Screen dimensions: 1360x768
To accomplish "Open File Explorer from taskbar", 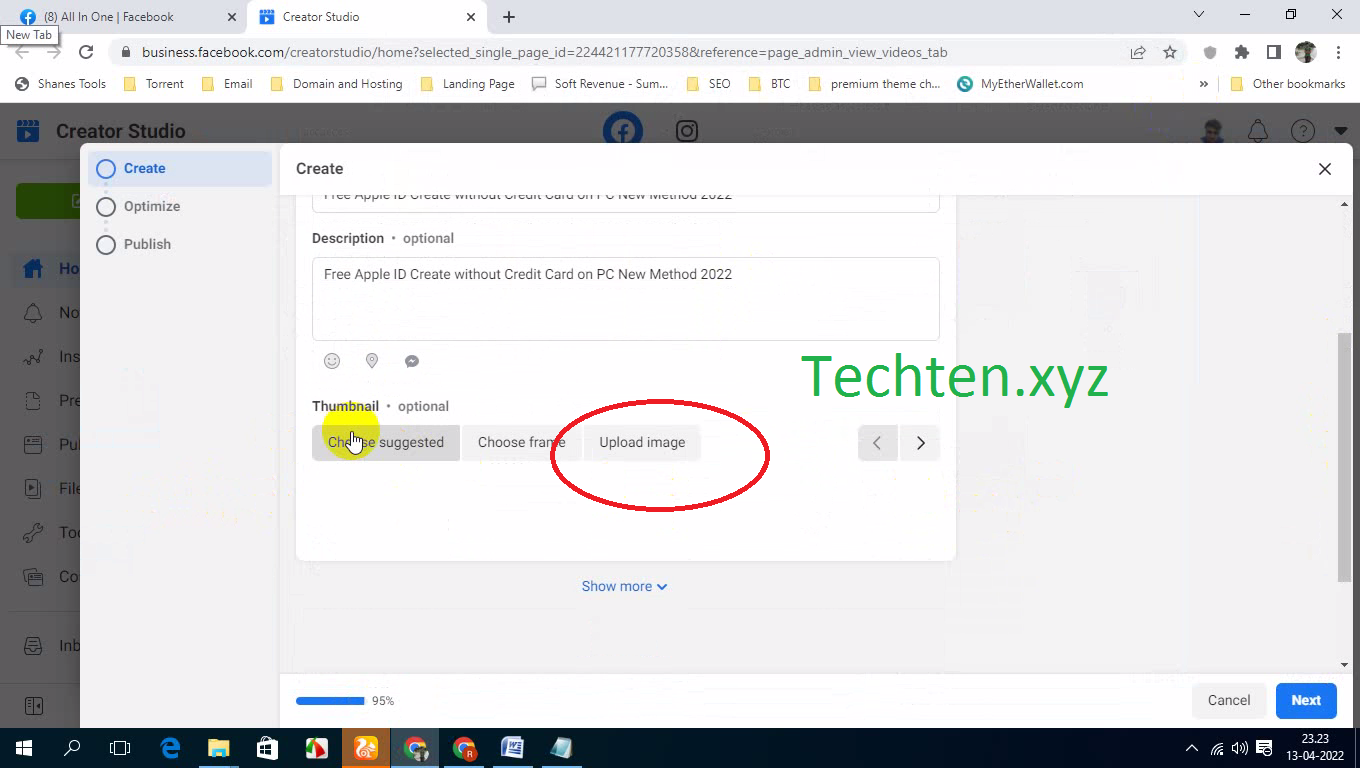I will 218,748.
